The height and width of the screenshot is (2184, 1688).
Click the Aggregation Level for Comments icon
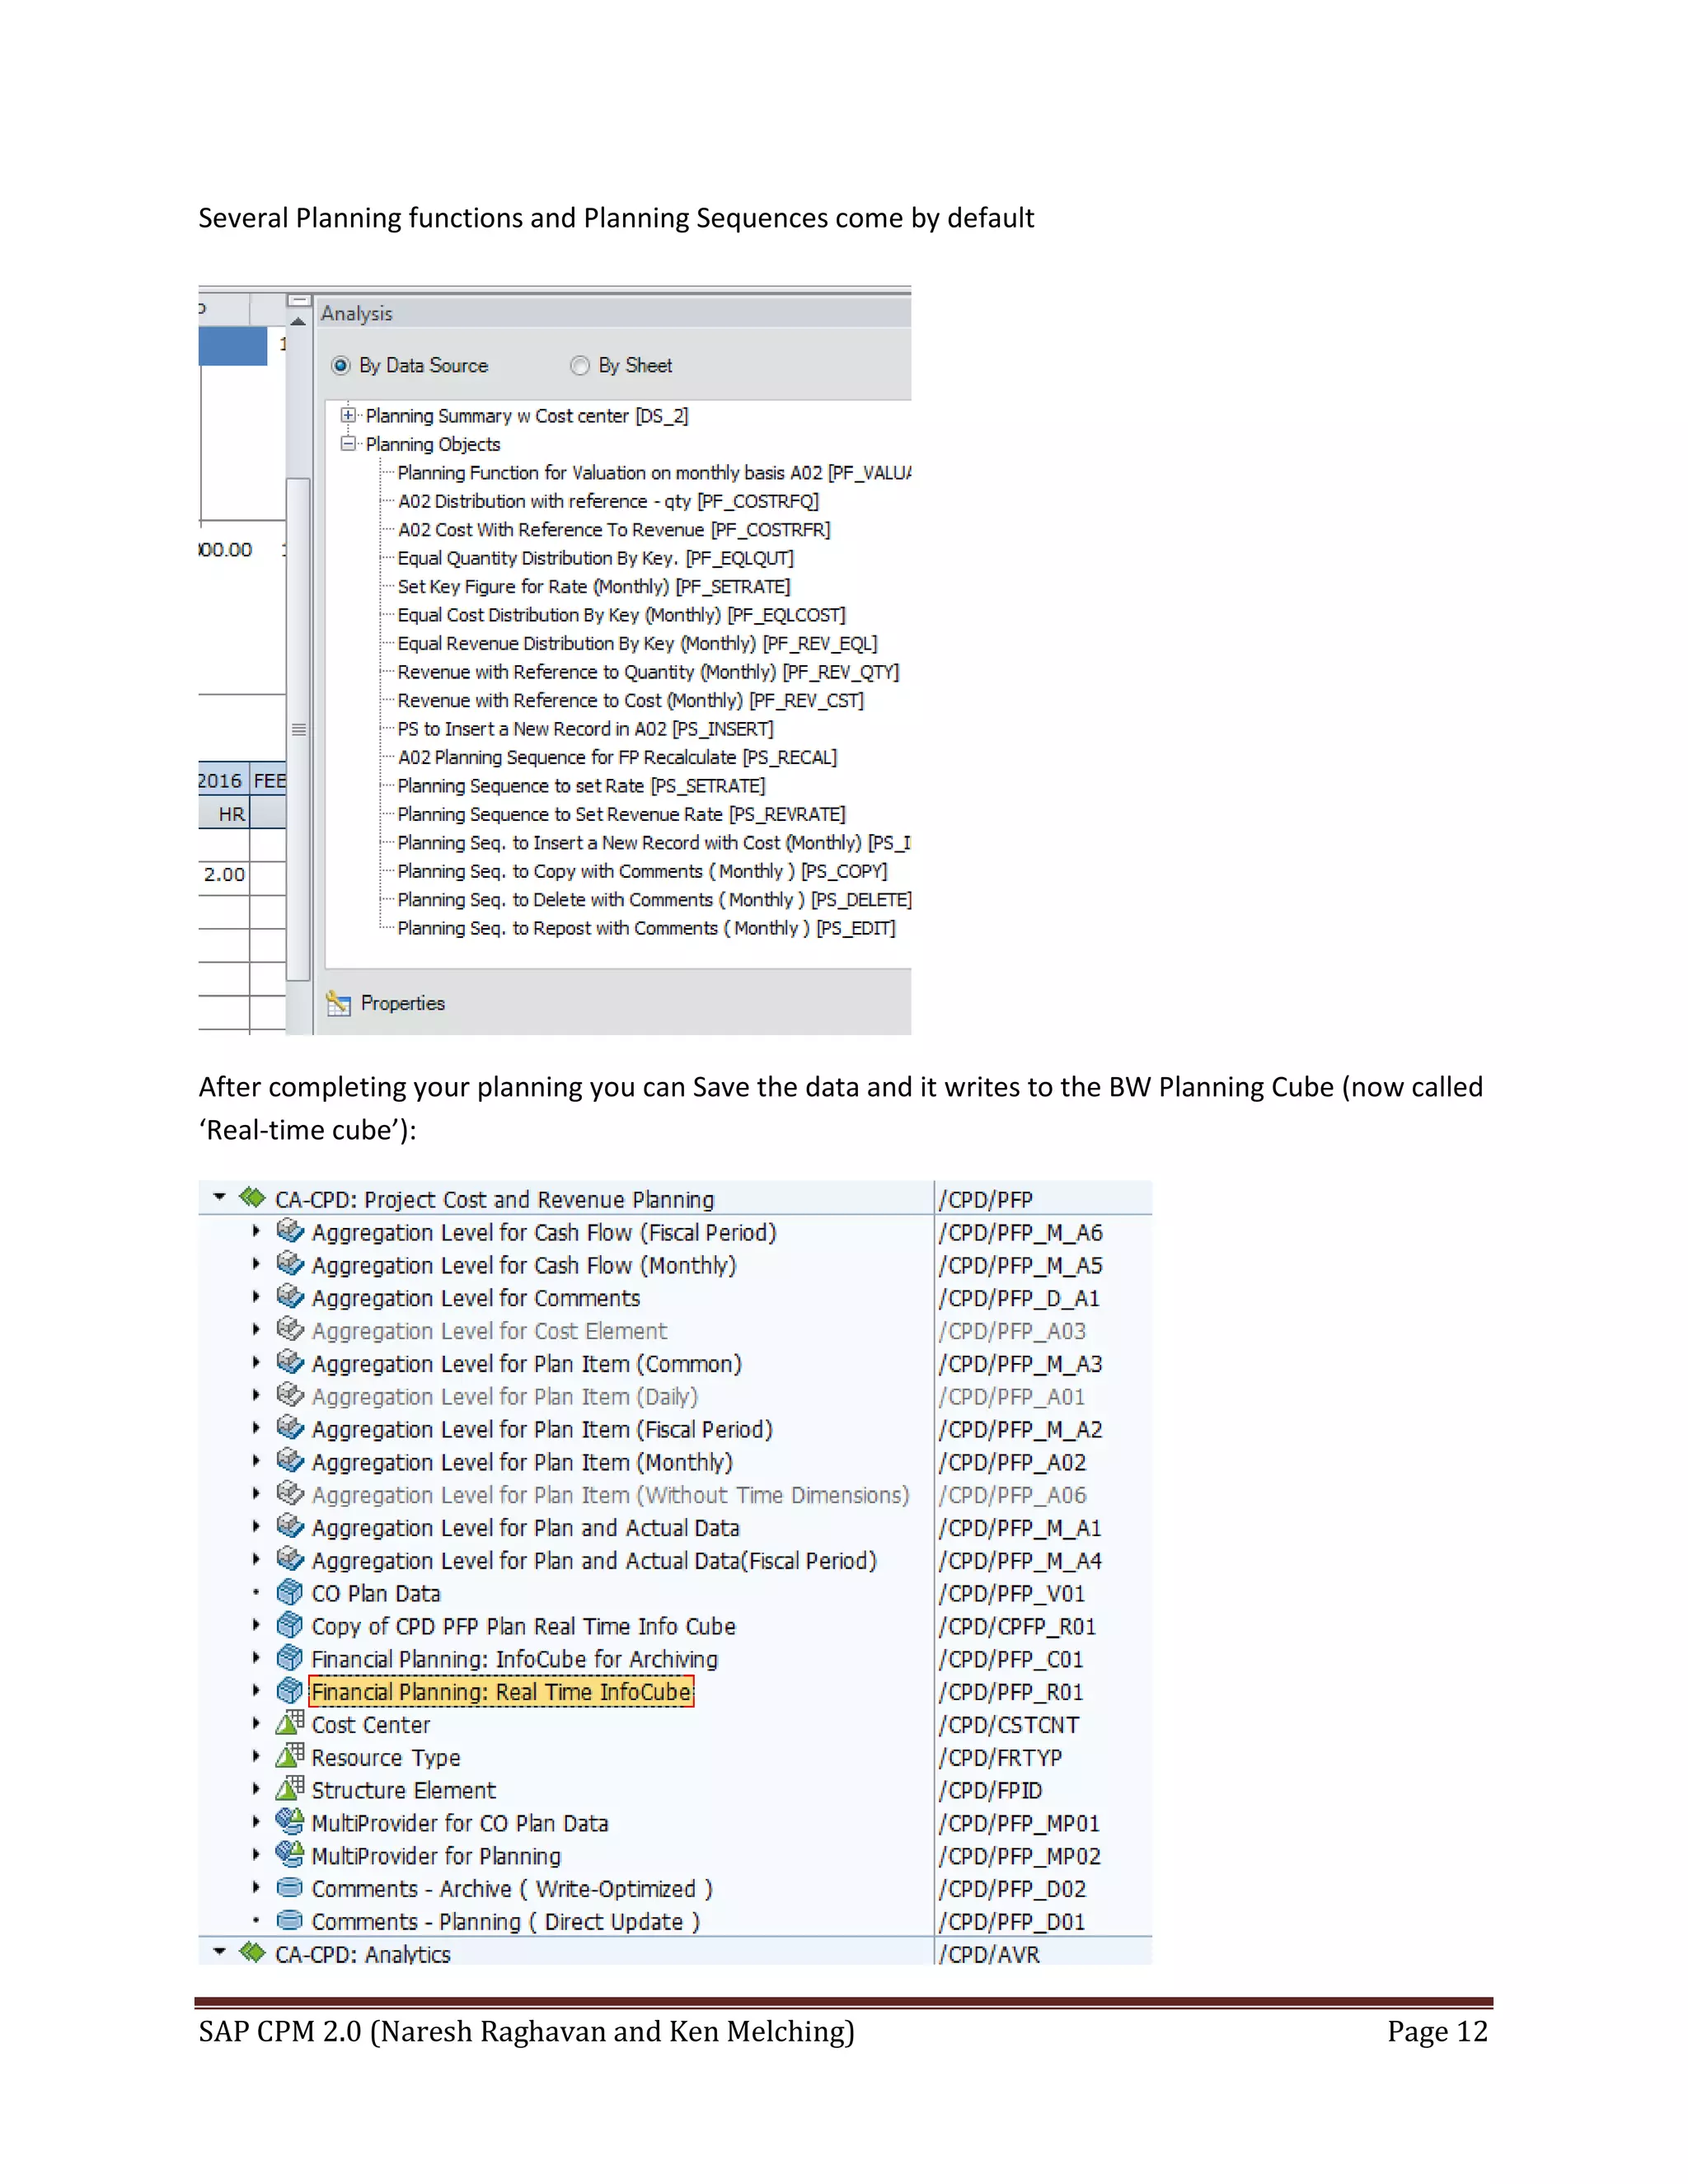pyautogui.click(x=290, y=1296)
